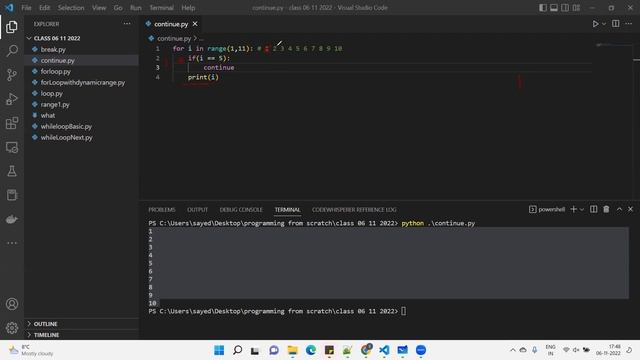Toggle the bottom panel layout

[x=553, y=8]
